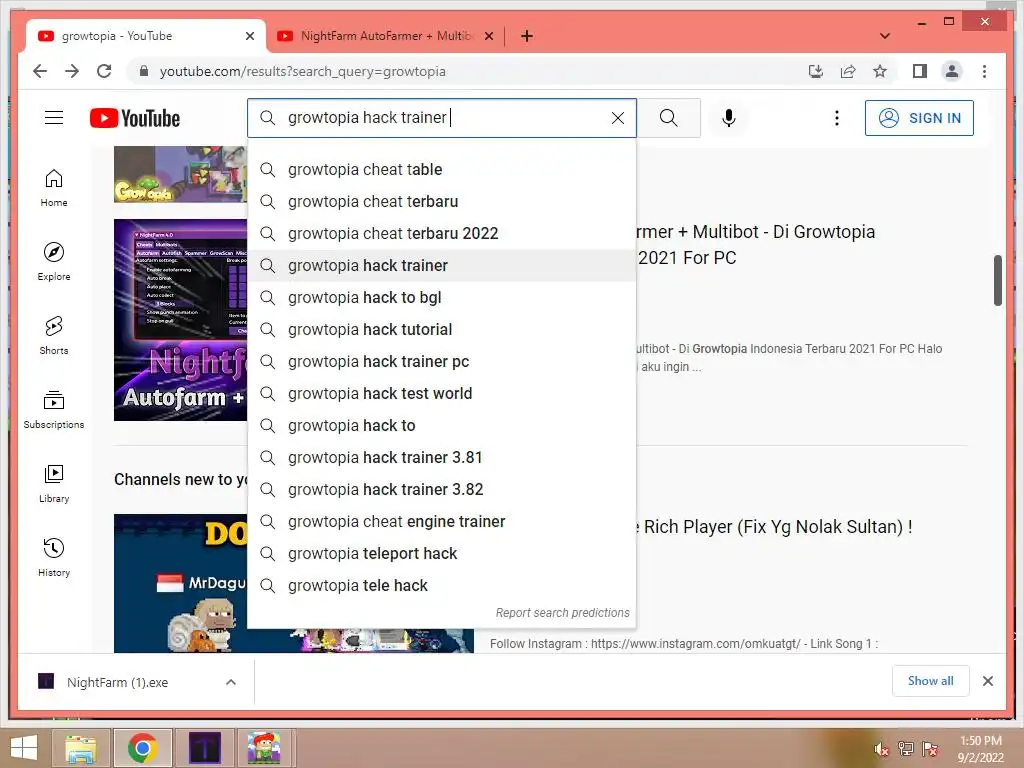Image resolution: width=1024 pixels, height=768 pixels.
Task: Select the growtopia - YouTube tab
Action: click(145, 36)
